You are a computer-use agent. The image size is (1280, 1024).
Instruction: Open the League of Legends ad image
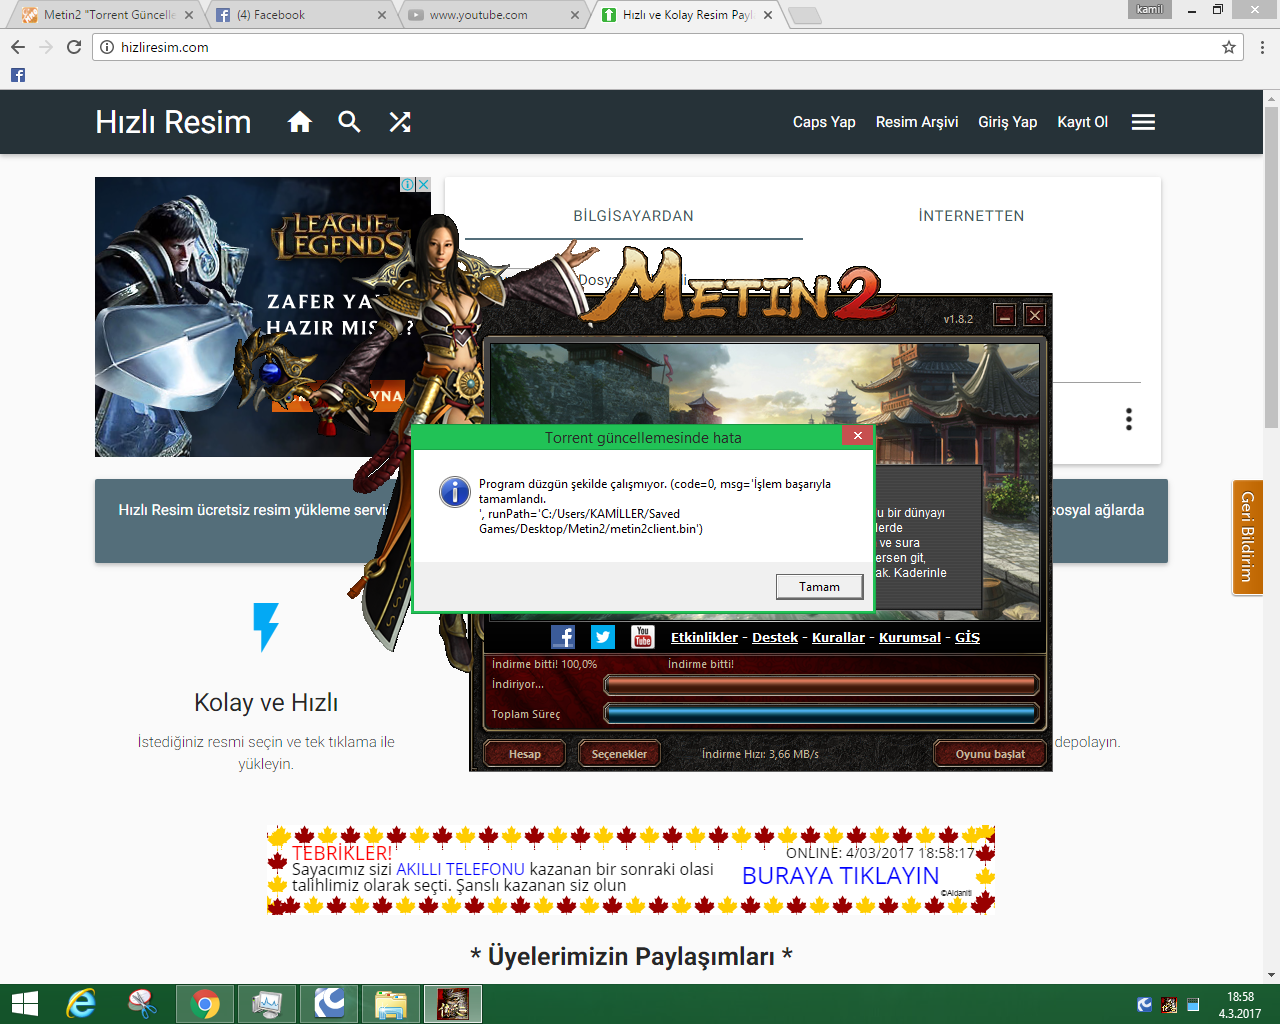pos(263,317)
